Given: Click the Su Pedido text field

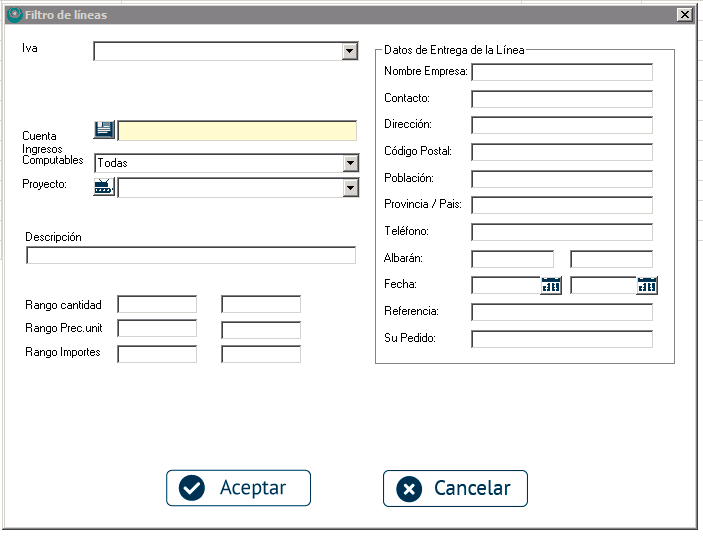Looking at the screenshot, I should [562, 339].
